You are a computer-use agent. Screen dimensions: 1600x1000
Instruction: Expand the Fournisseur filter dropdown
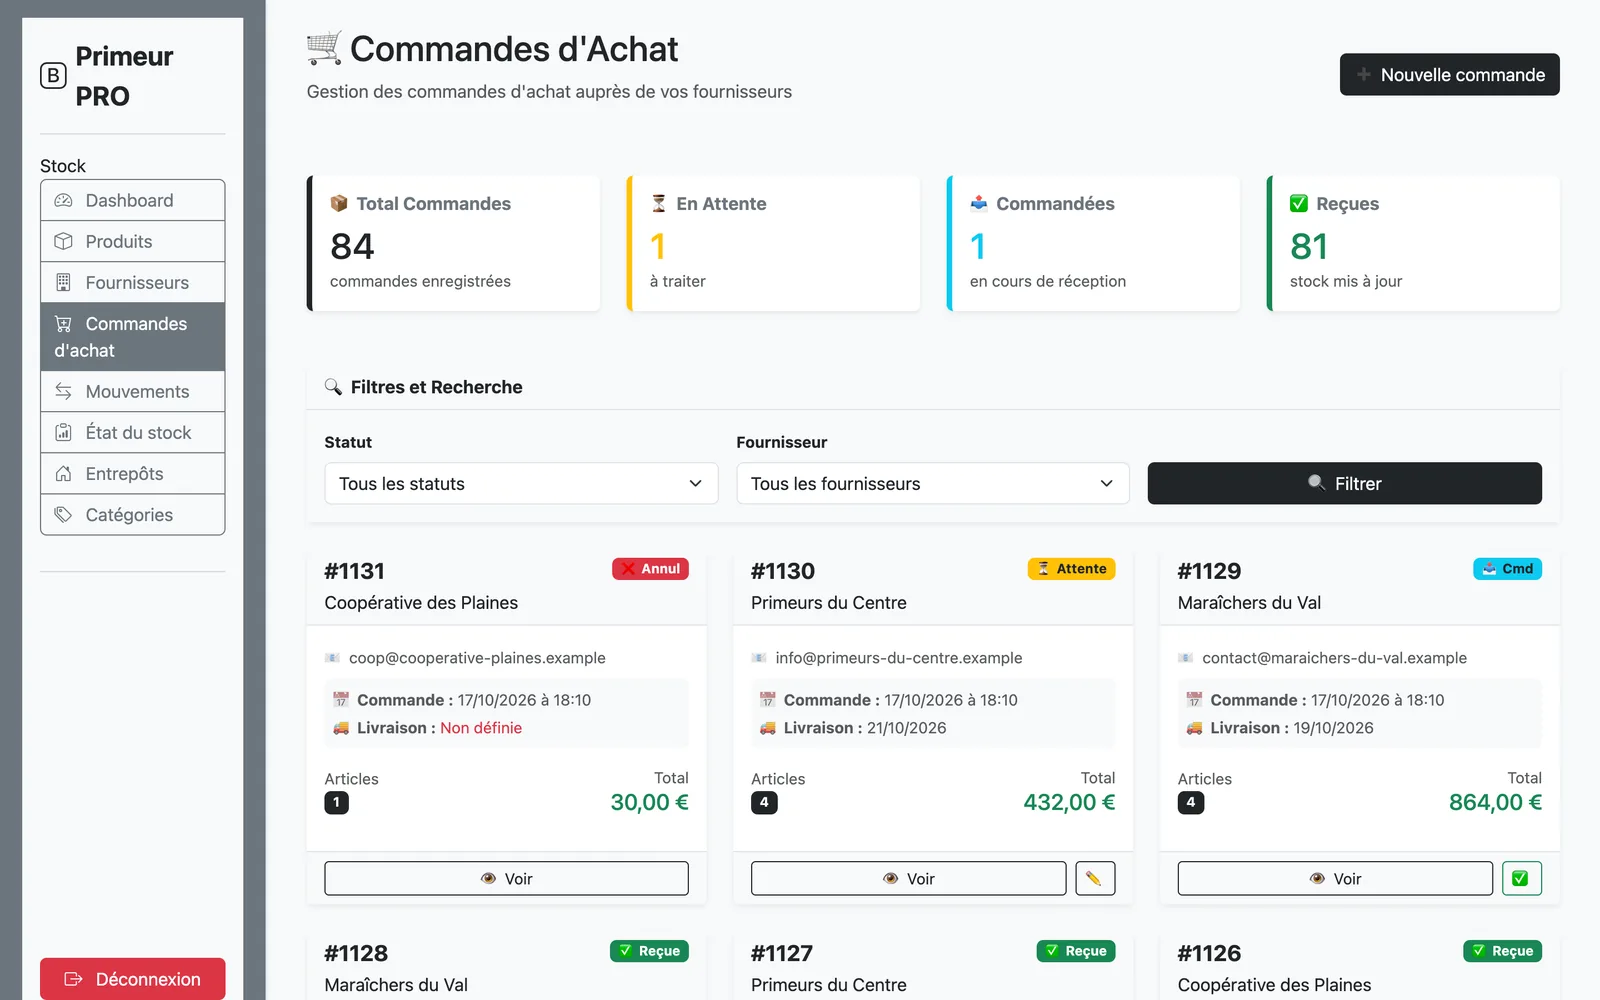tap(933, 483)
